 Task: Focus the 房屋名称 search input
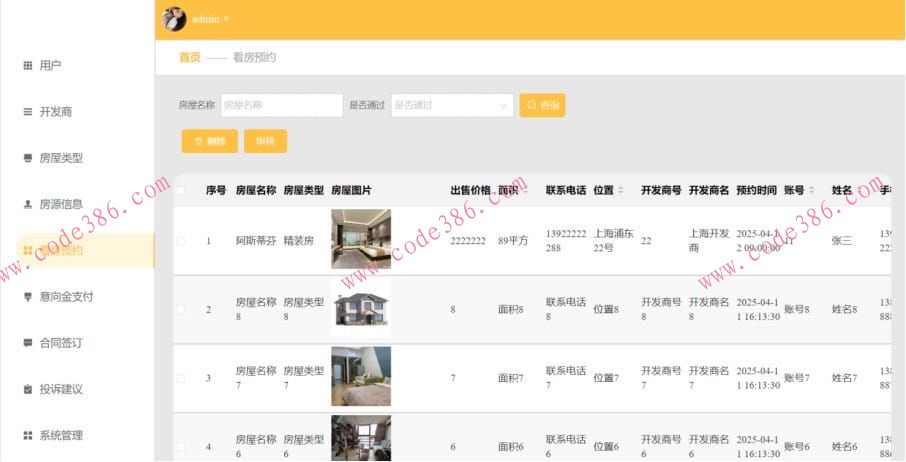tap(282, 105)
